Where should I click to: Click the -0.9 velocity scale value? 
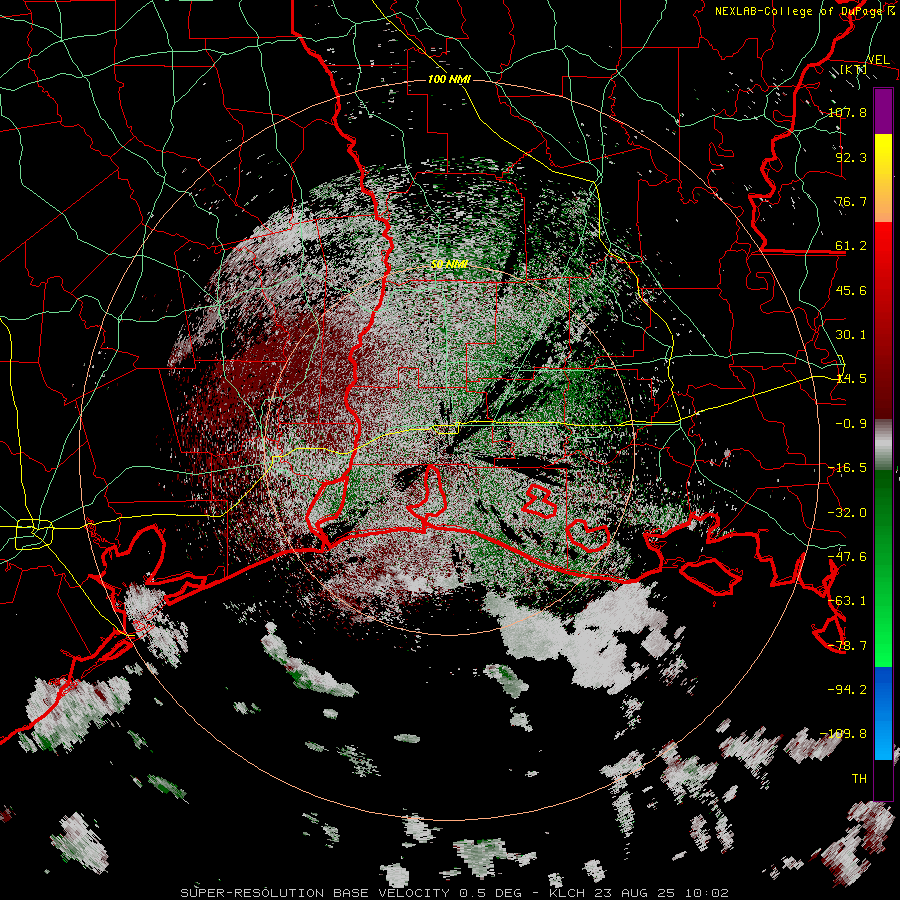click(x=851, y=423)
